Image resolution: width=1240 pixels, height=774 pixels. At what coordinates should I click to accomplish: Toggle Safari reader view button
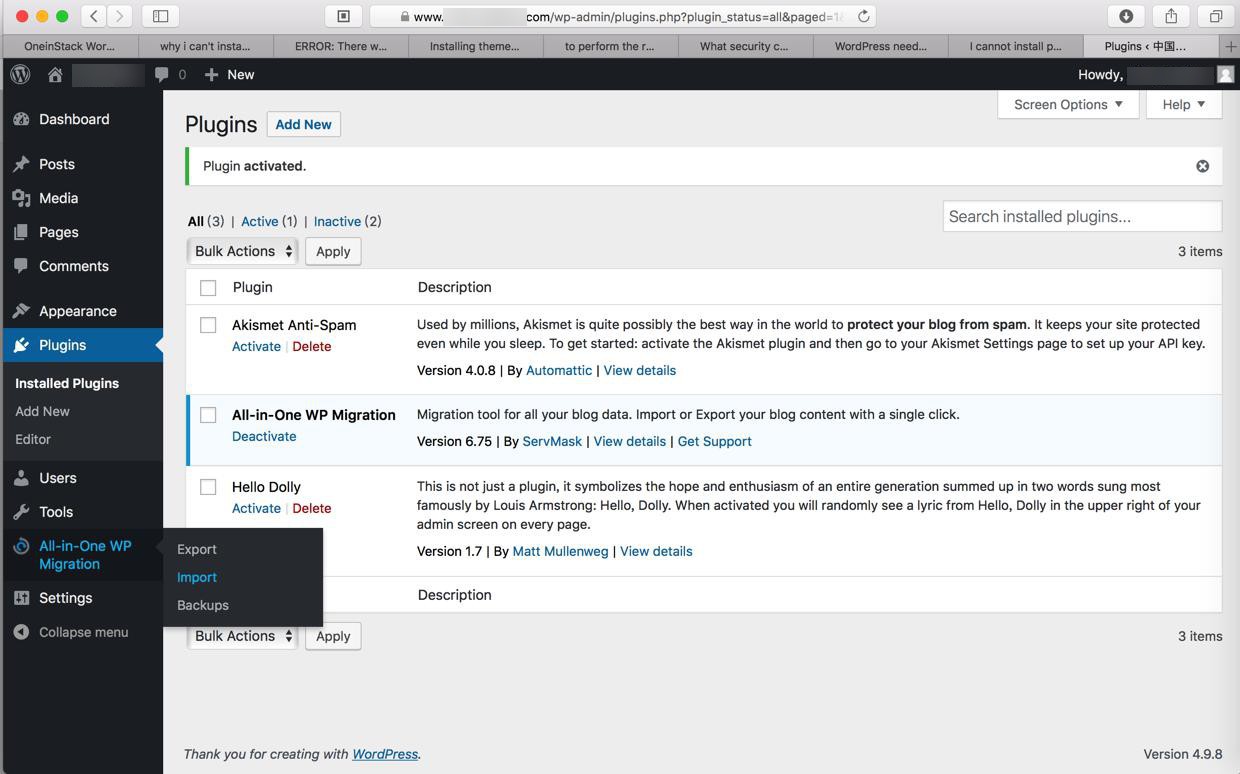(x=343, y=16)
